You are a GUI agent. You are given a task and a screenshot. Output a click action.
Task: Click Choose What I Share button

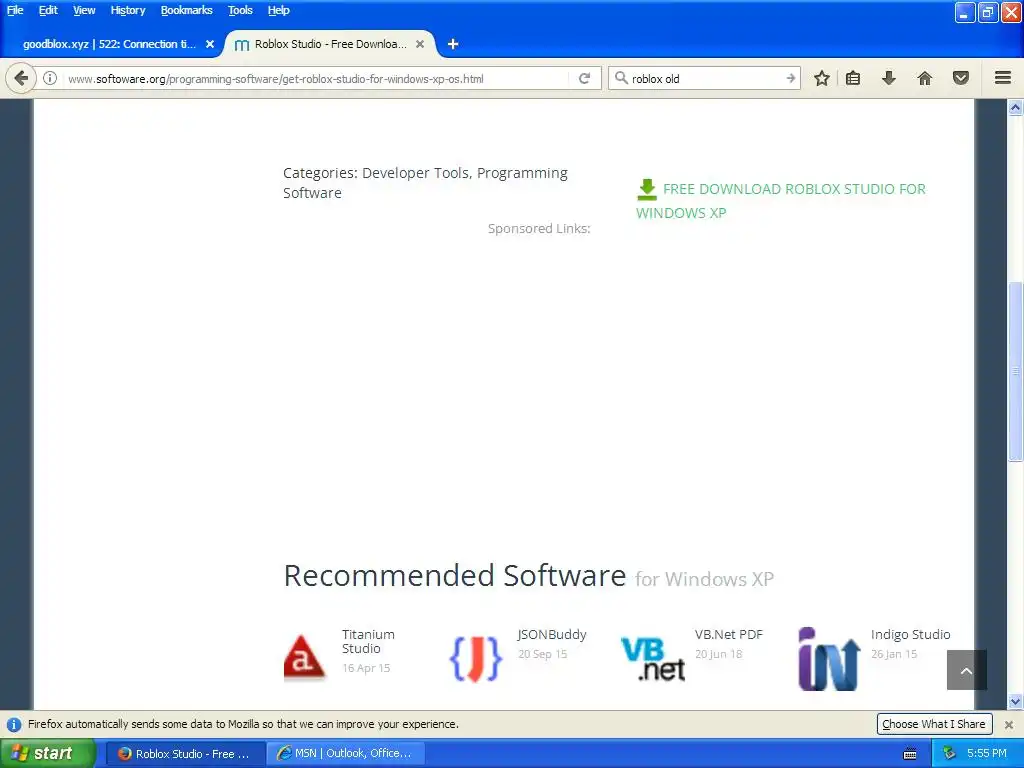[x=934, y=724]
